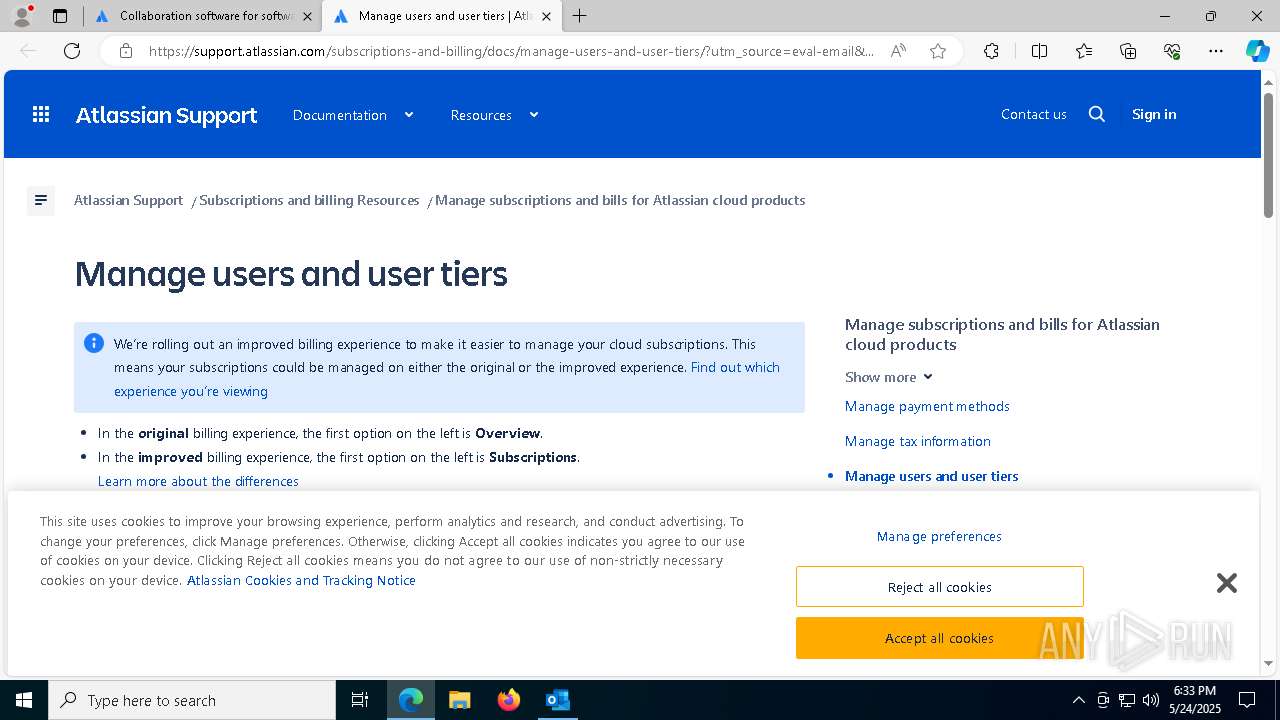Open a new tab with plus button
The height and width of the screenshot is (720, 1280).
[x=579, y=16]
